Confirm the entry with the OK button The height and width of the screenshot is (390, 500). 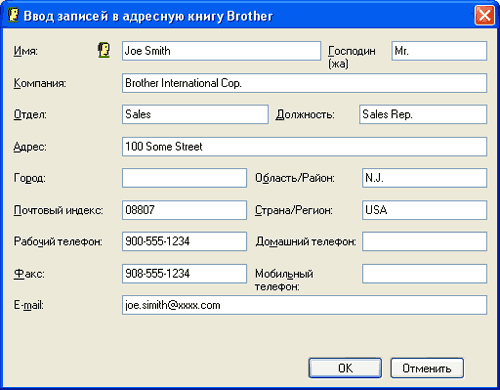click(x=345, y=368)
